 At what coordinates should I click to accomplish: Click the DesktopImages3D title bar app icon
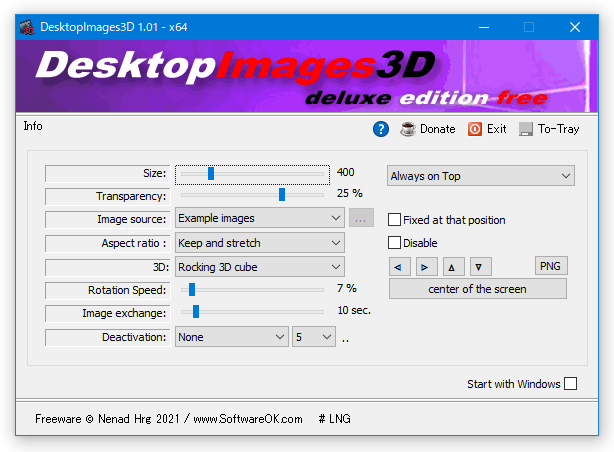pyautogui.click(x=27, y=27)
